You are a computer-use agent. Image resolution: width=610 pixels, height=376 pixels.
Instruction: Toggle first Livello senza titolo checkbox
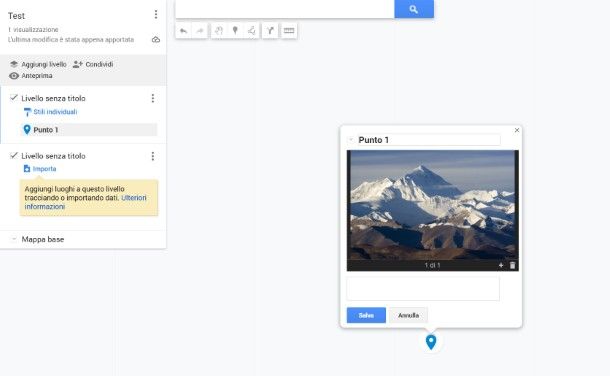[14, 98]
